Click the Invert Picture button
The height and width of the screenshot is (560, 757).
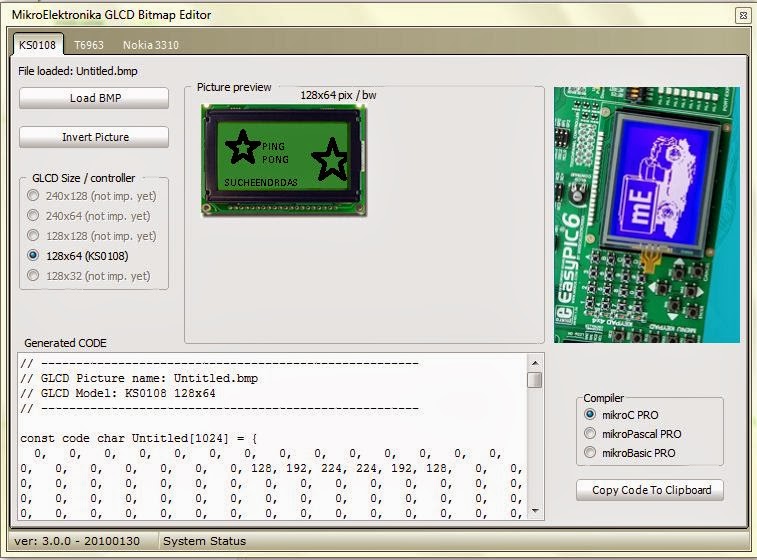[94, 137]
